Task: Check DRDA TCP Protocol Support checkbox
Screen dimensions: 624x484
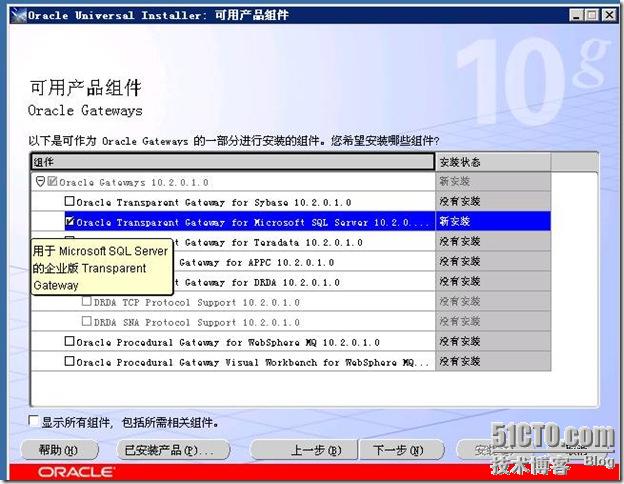Action: pyautogui.click(x=86, y=301)
